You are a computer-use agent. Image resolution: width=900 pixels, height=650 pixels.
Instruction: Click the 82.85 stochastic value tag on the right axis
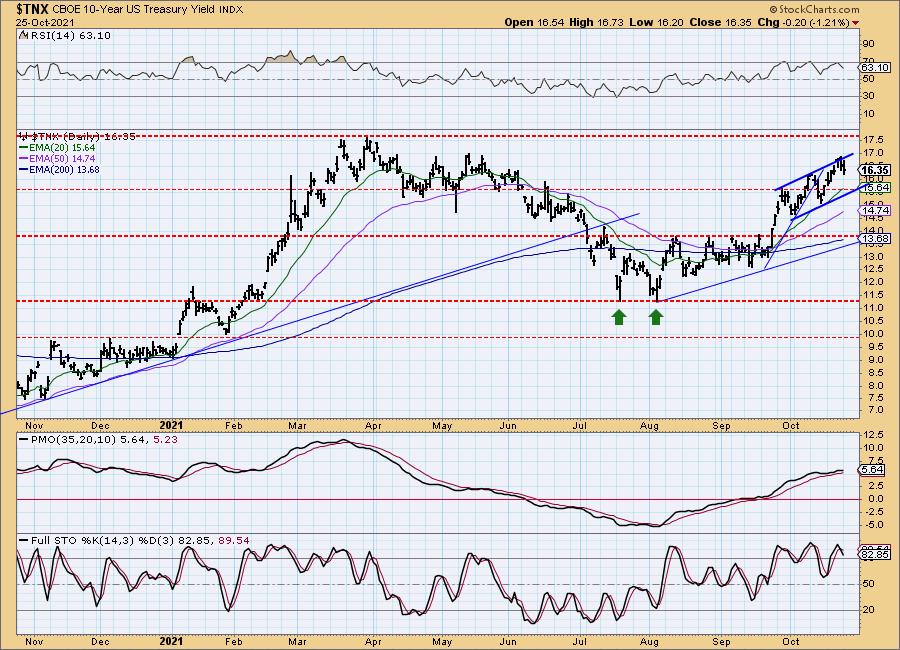coord(875,555)
